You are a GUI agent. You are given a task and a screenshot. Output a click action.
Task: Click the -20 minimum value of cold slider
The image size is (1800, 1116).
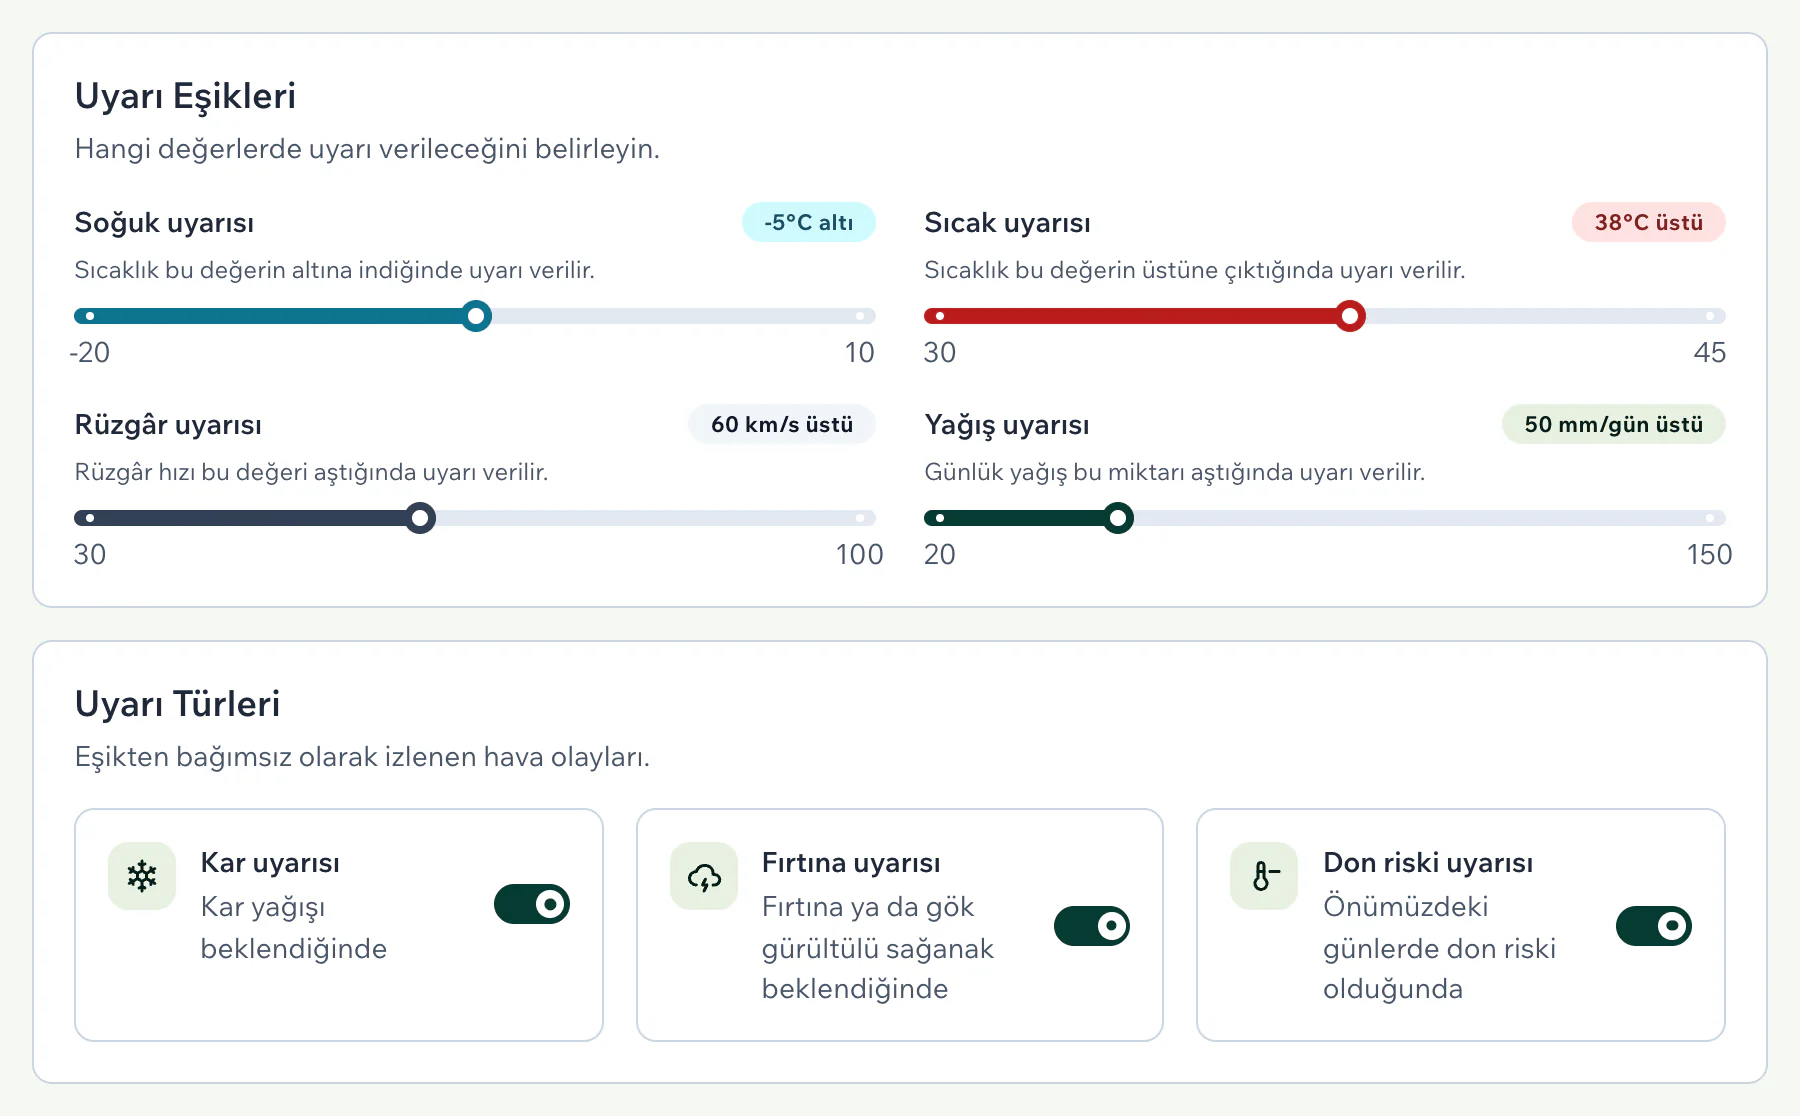[89, 352]
